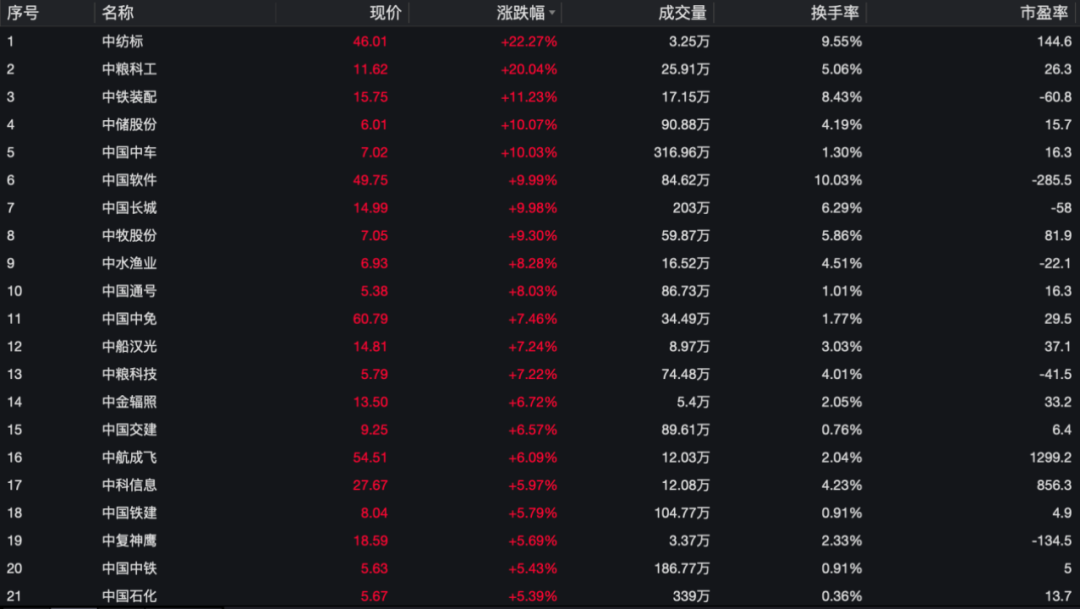Click the 名称 column header
Image resolution: width=1080 pixels, height=609 pixels.
click(118, 13)
